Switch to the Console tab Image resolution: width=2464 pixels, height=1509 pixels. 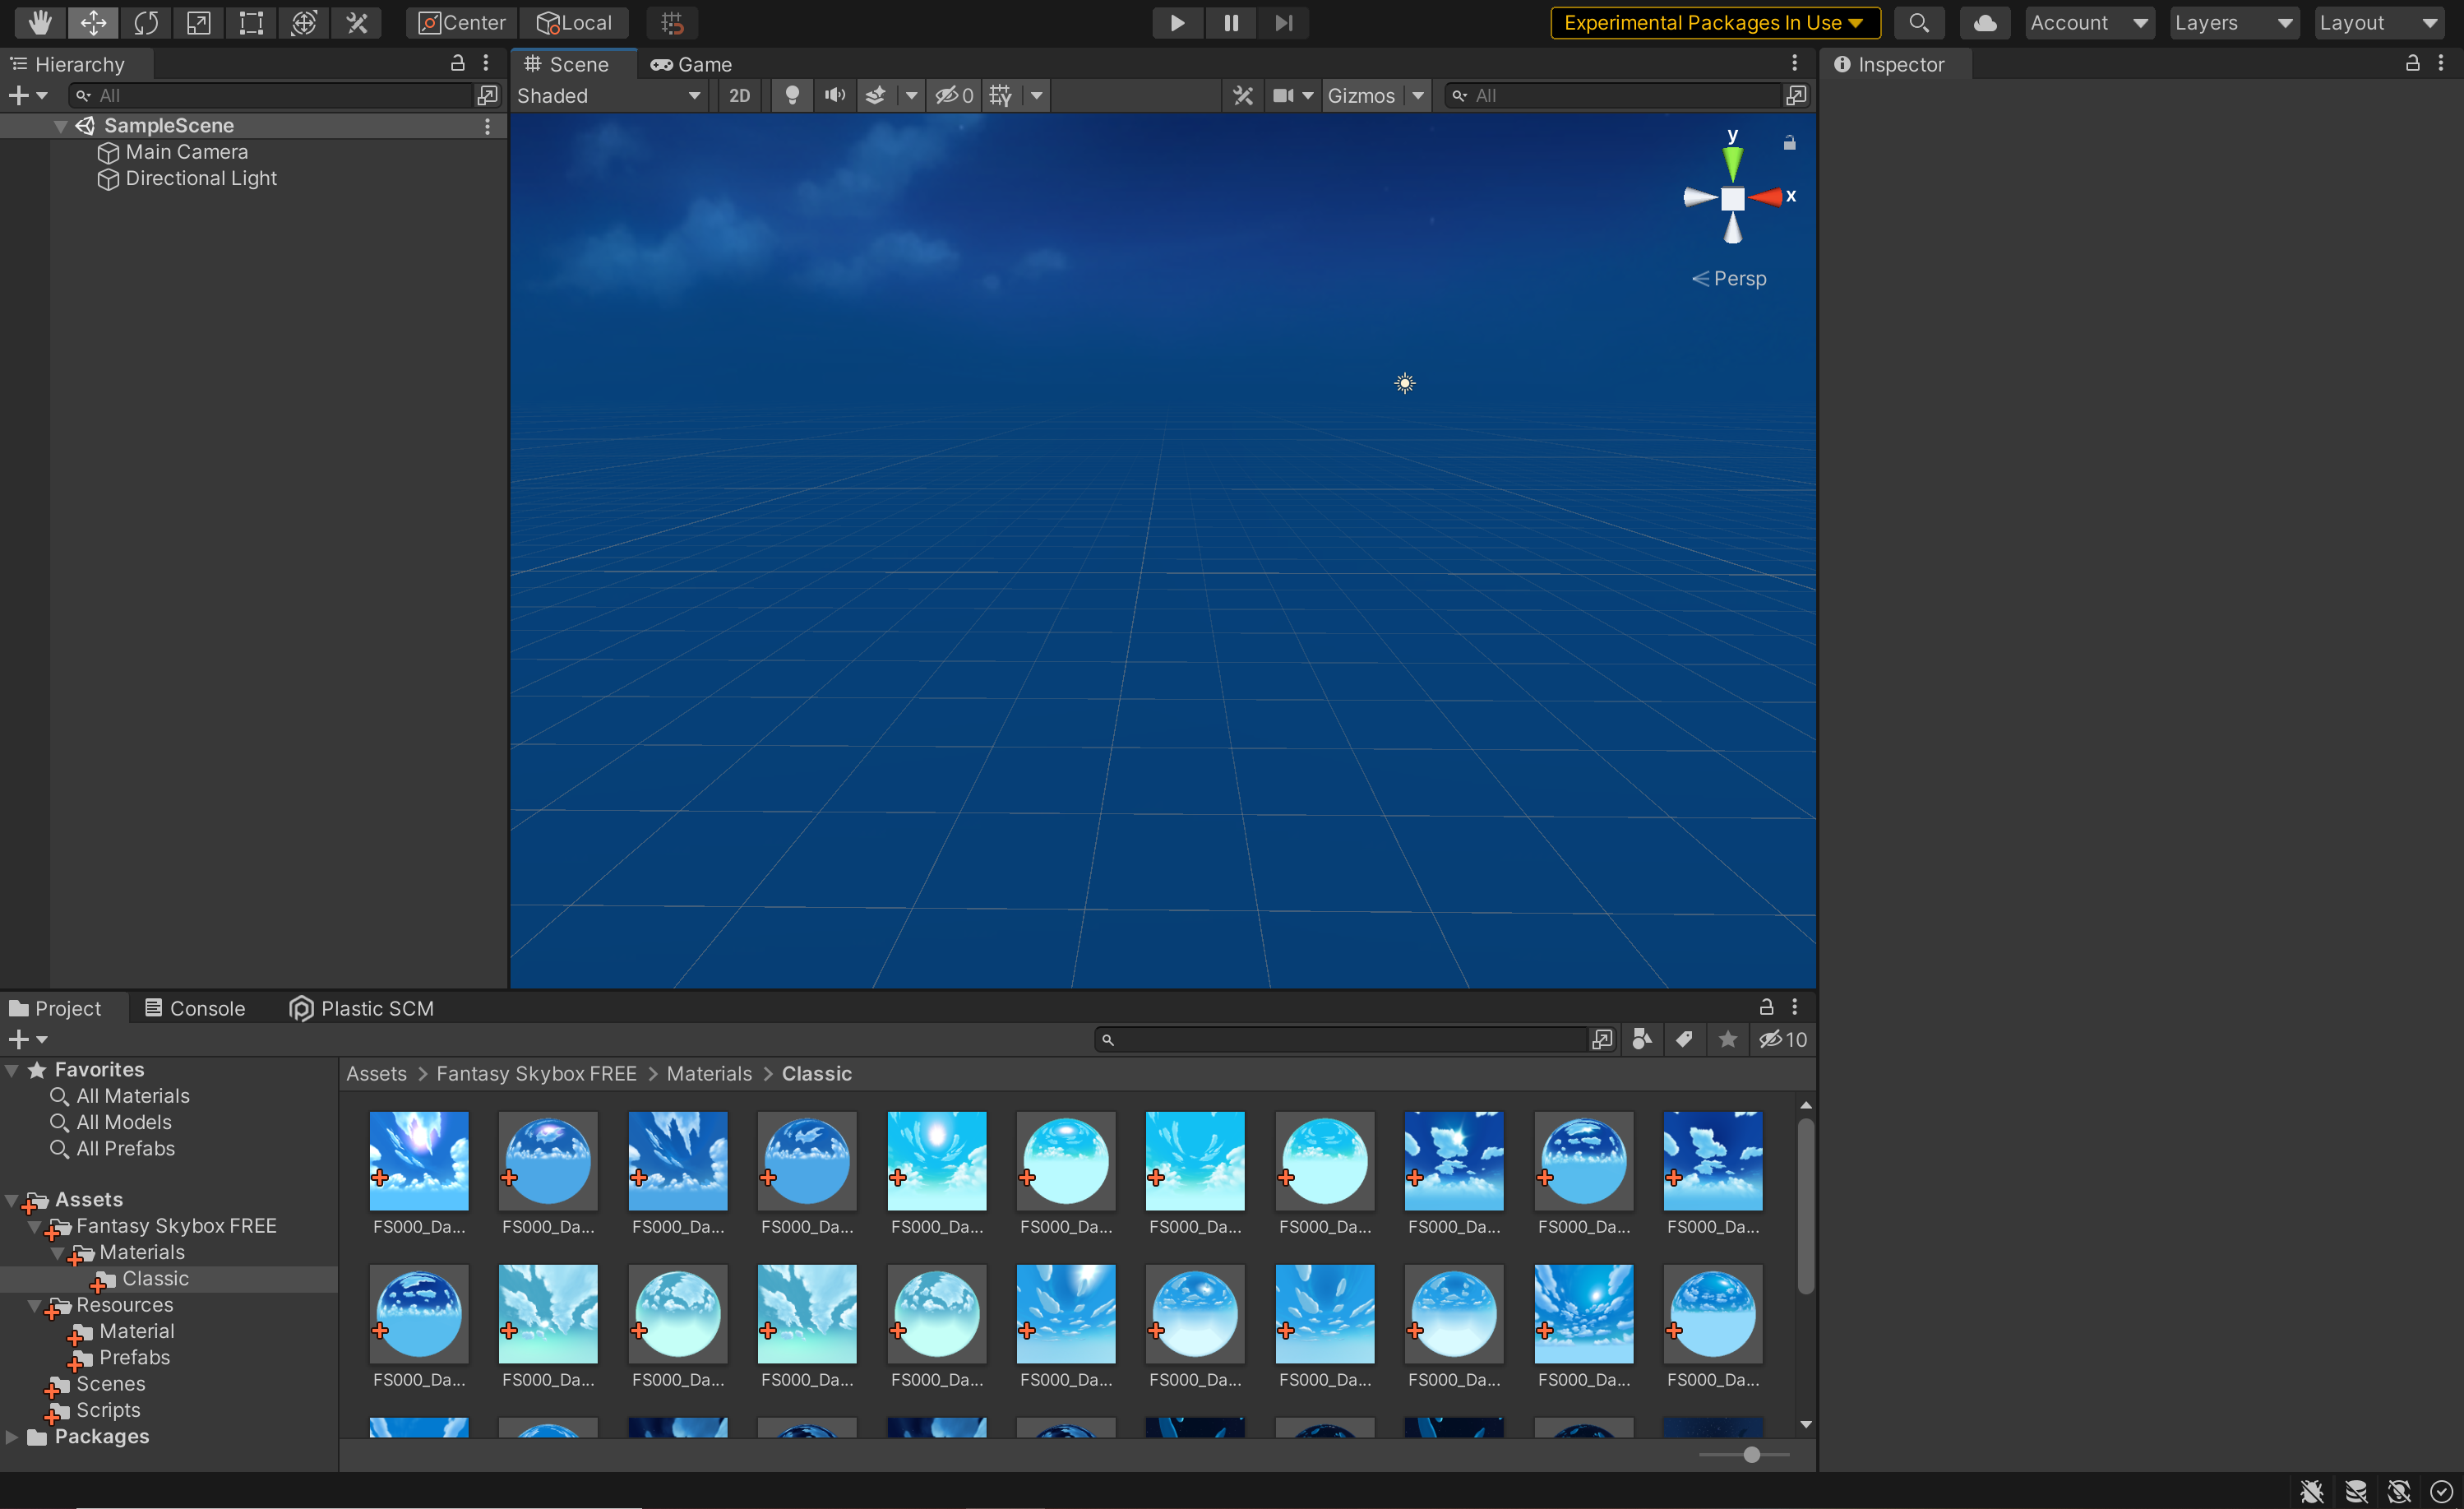click(196, 1007)
